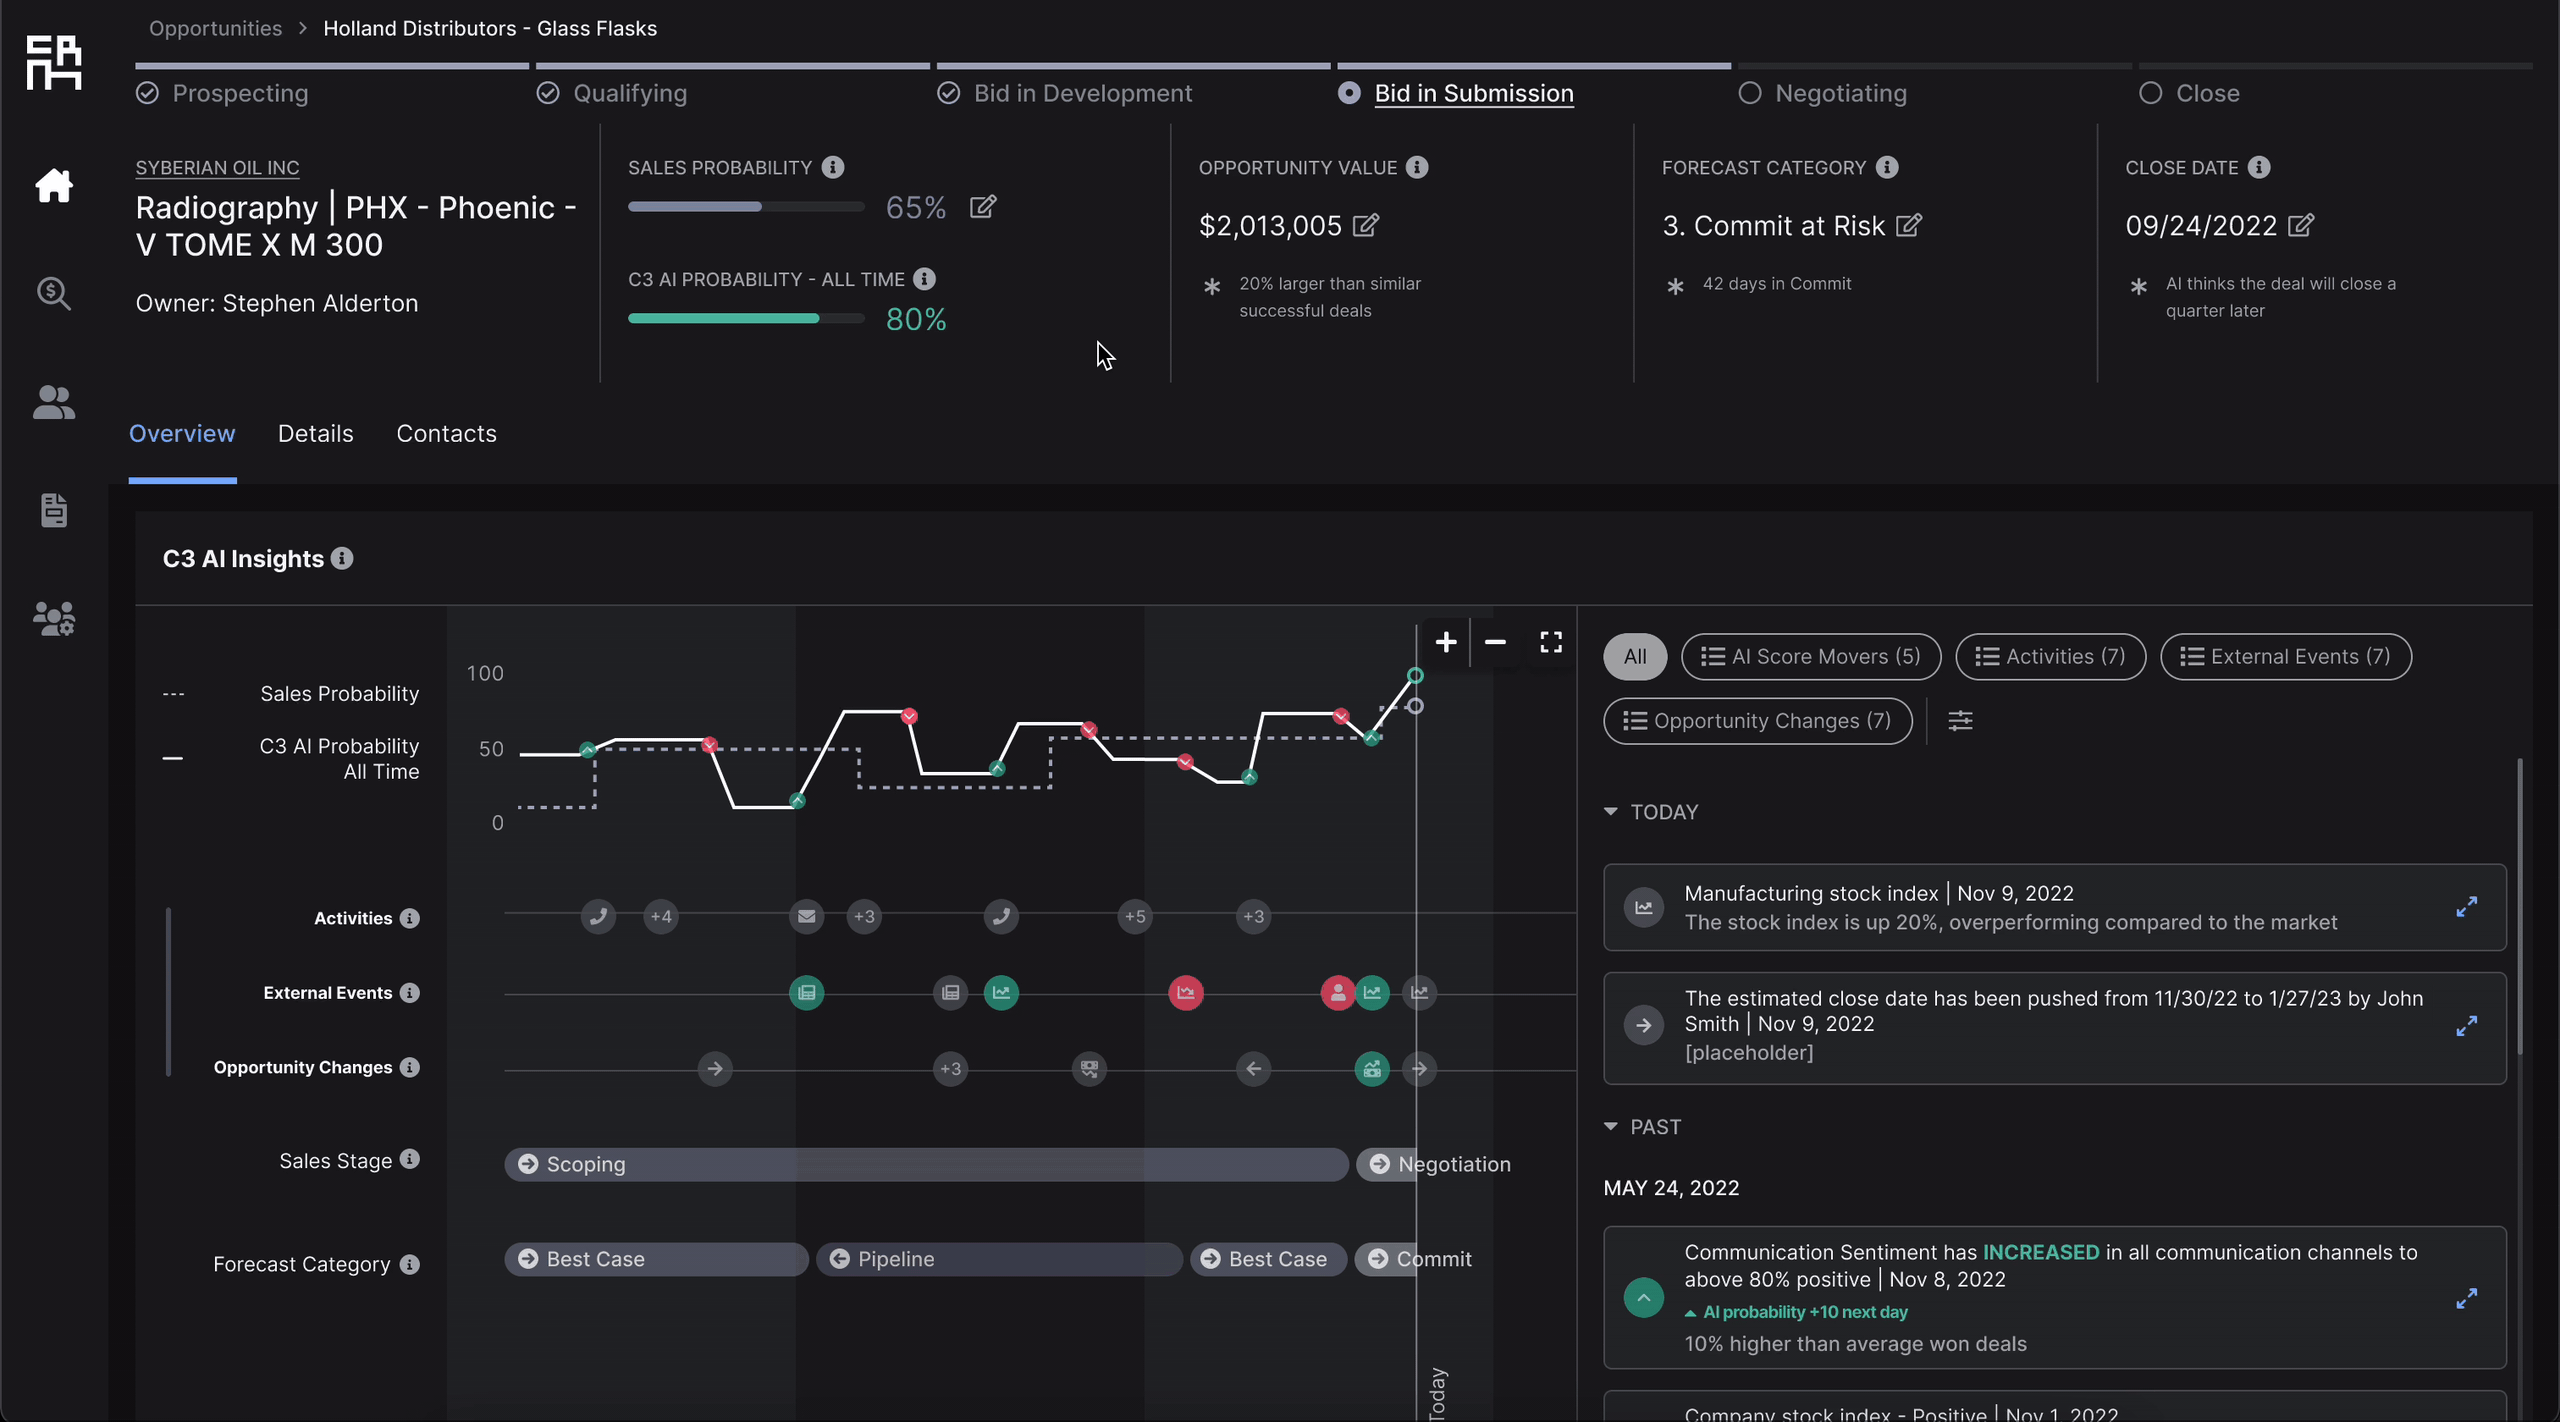The image size is (2560, 1422).
Task: Open the filter settings sliders icon
Action: pyautogui.click(x=1960, y=721)
